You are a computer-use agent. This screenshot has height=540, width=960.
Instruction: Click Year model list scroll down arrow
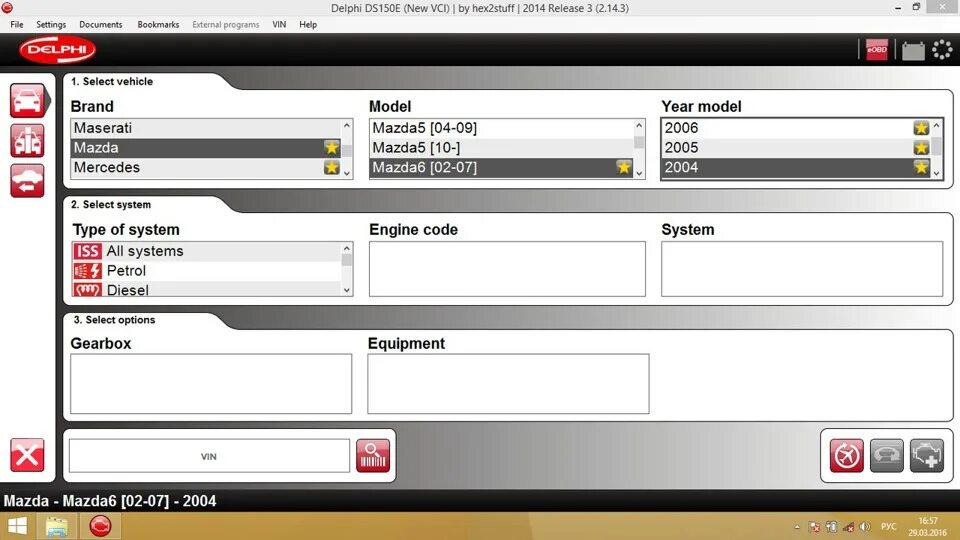pos(936,173)
